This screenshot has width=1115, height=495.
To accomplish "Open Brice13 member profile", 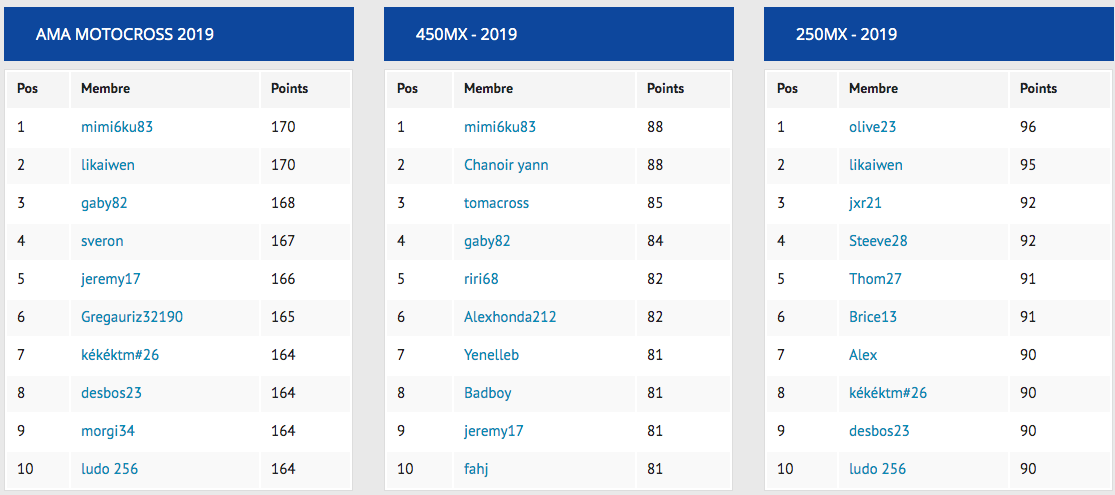I will pos(873,317).
